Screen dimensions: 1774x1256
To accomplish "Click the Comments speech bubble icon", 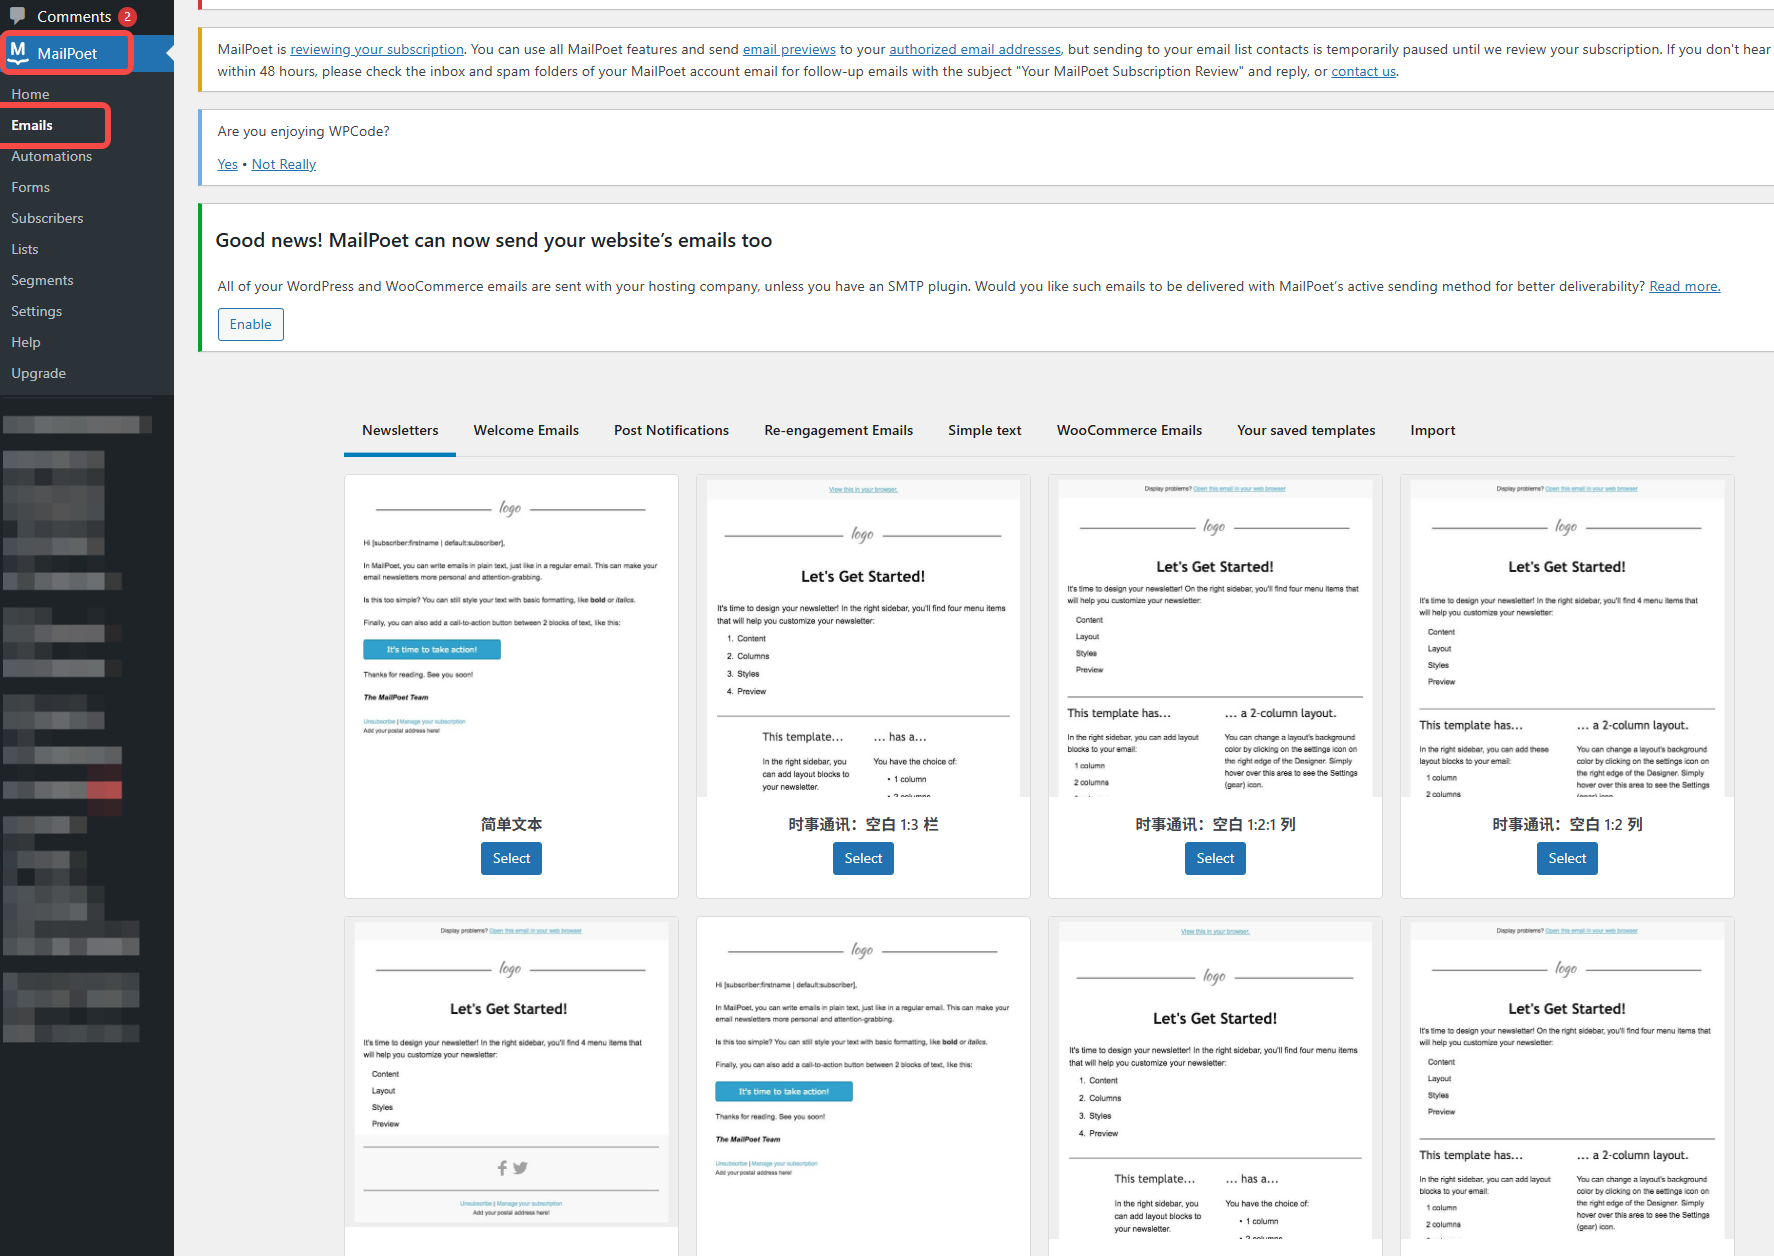I will tap(18, 16).
